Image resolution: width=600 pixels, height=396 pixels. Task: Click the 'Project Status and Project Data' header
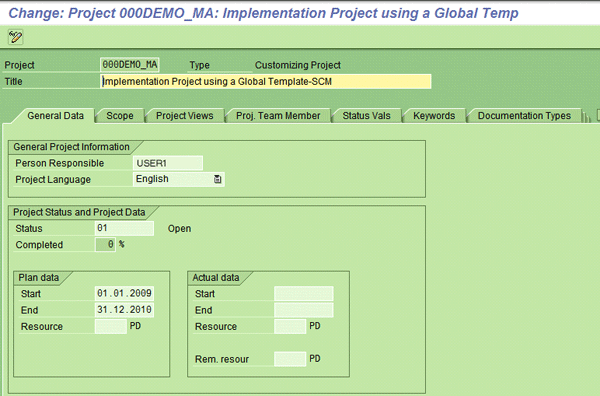coord(79,212)
